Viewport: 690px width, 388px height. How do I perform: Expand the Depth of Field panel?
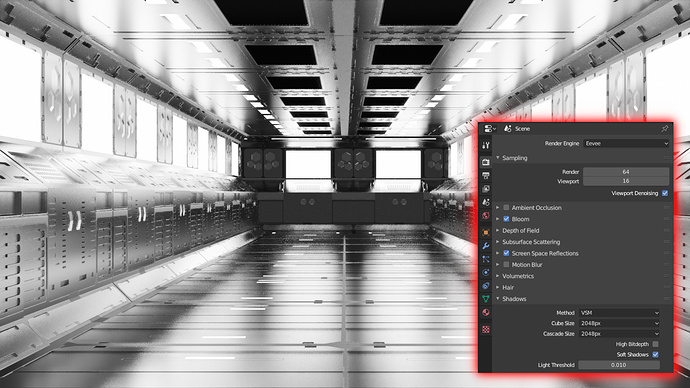coord(498,231)
